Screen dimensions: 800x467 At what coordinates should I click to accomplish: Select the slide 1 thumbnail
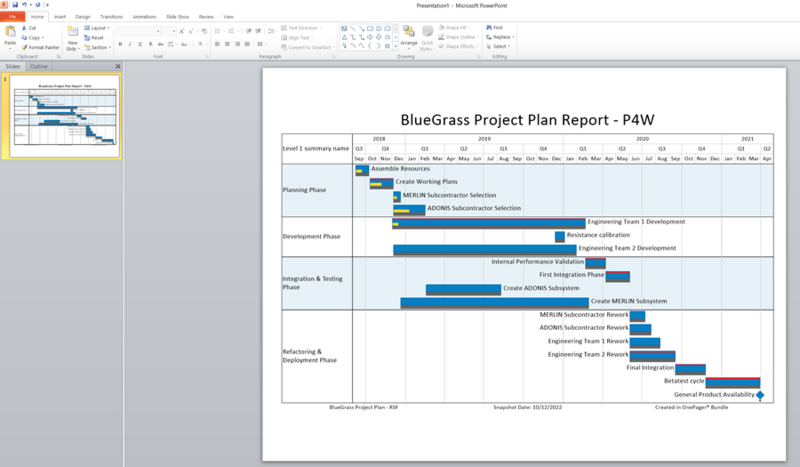pos(65,116)
